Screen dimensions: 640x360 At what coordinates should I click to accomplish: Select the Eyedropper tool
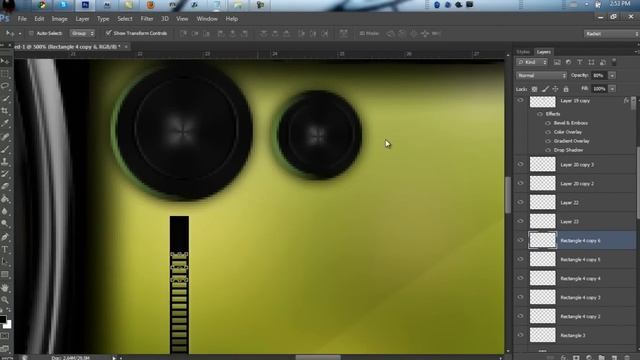5,123
